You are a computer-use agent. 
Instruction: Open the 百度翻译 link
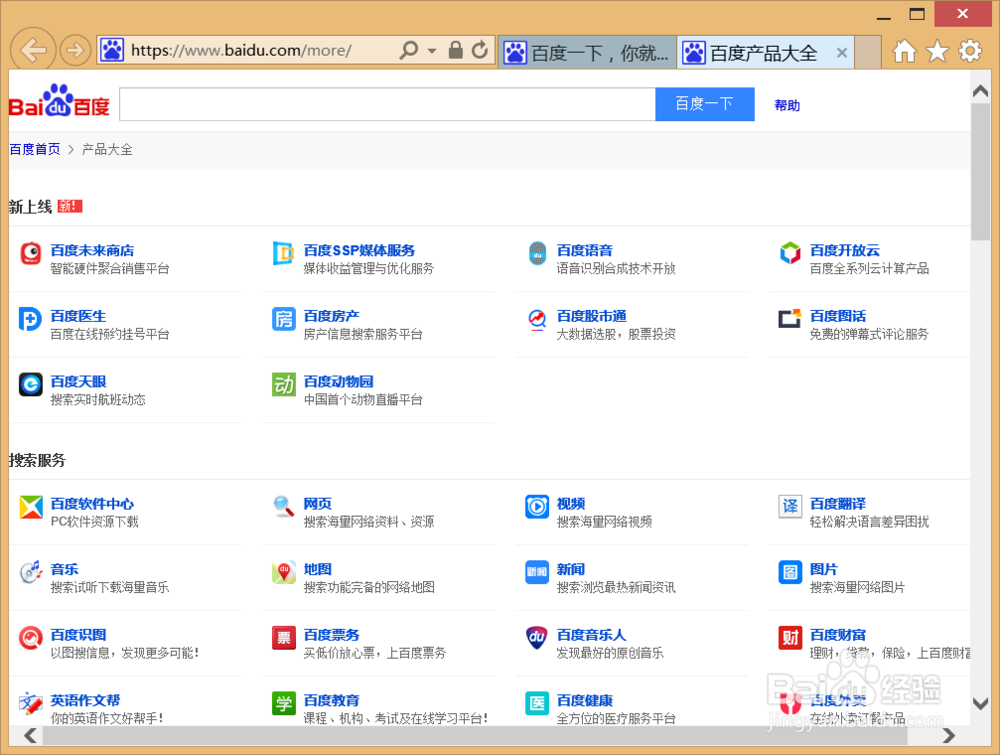[837, 504]
